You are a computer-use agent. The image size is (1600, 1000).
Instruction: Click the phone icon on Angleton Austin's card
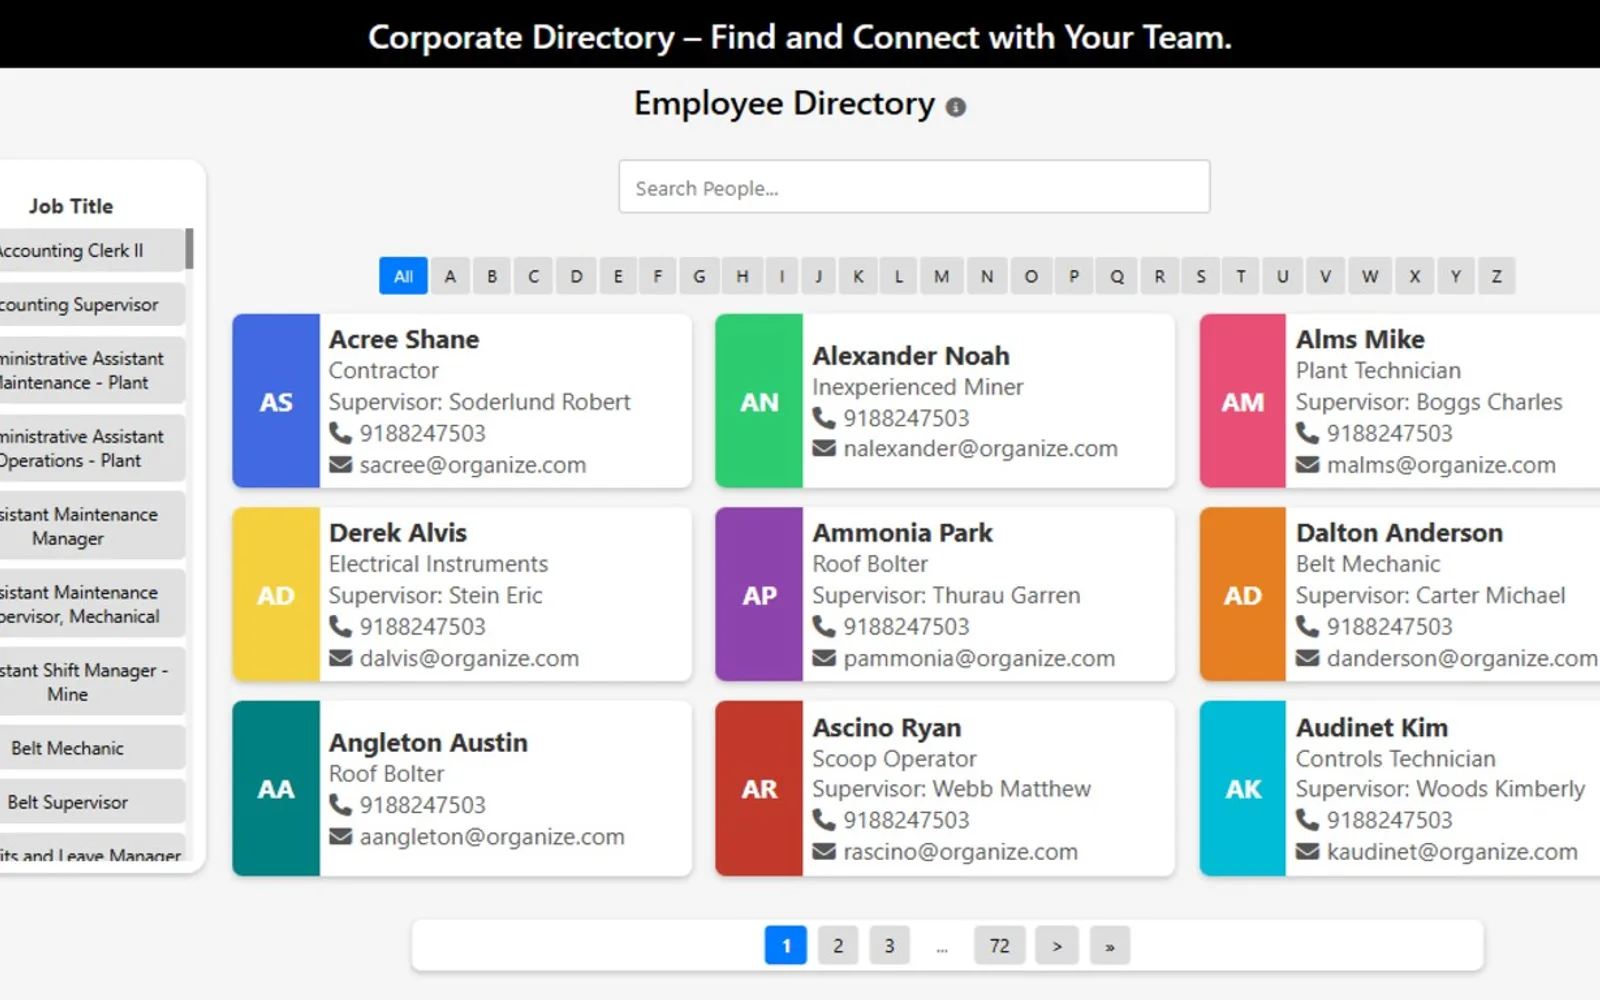tap(340, 805)
